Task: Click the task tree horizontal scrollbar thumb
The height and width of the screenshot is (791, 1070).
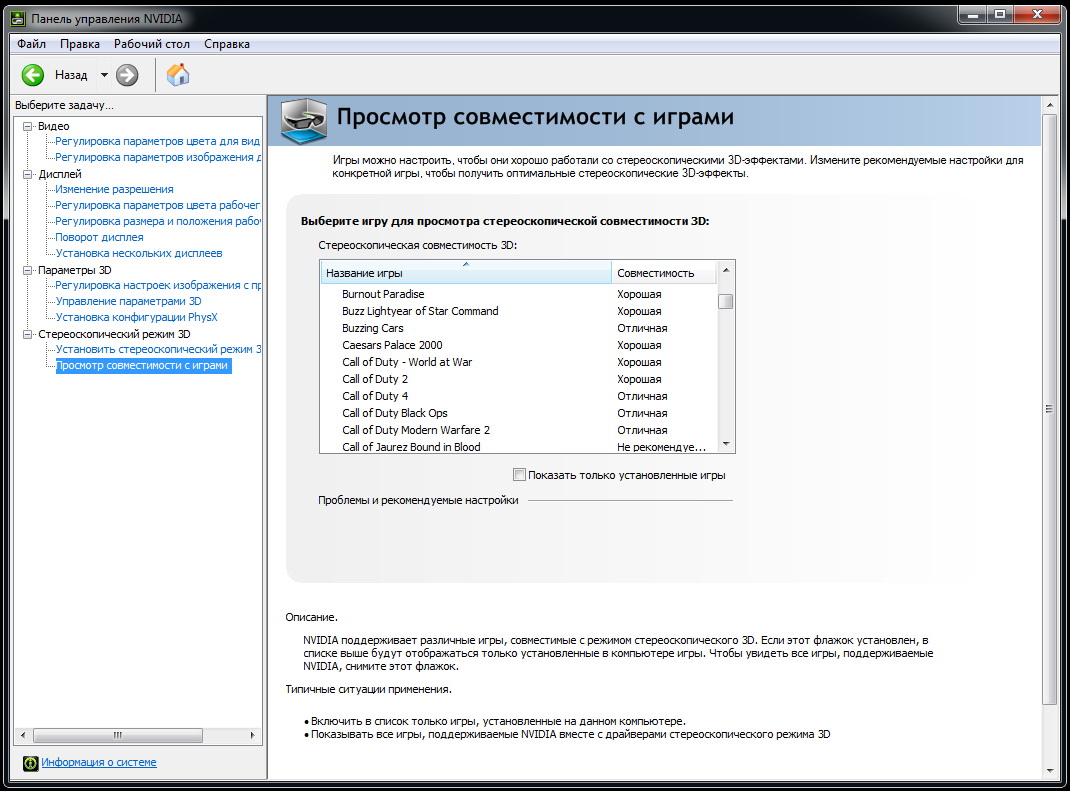Action: click(118, 735)
